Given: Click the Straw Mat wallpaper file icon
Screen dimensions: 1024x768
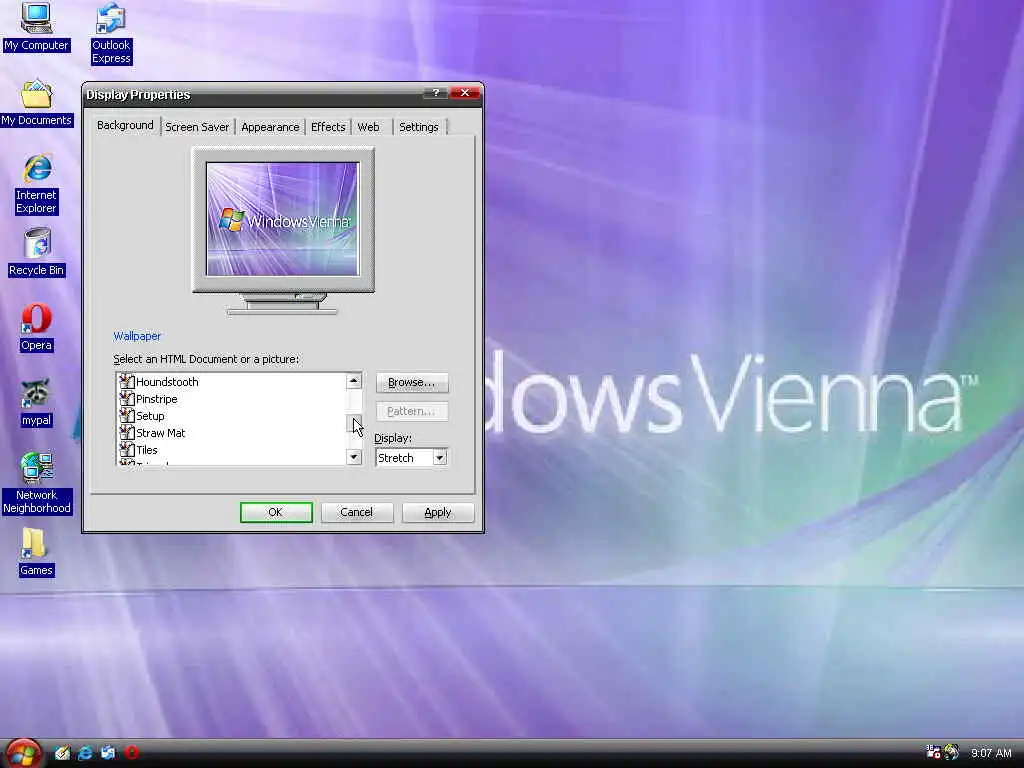Looking at the screenshot, I should point(127,432).
